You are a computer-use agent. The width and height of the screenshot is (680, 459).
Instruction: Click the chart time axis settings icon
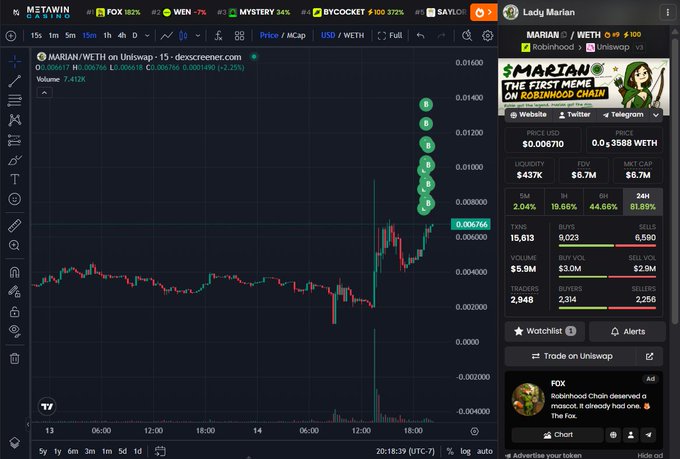point(474,431)
